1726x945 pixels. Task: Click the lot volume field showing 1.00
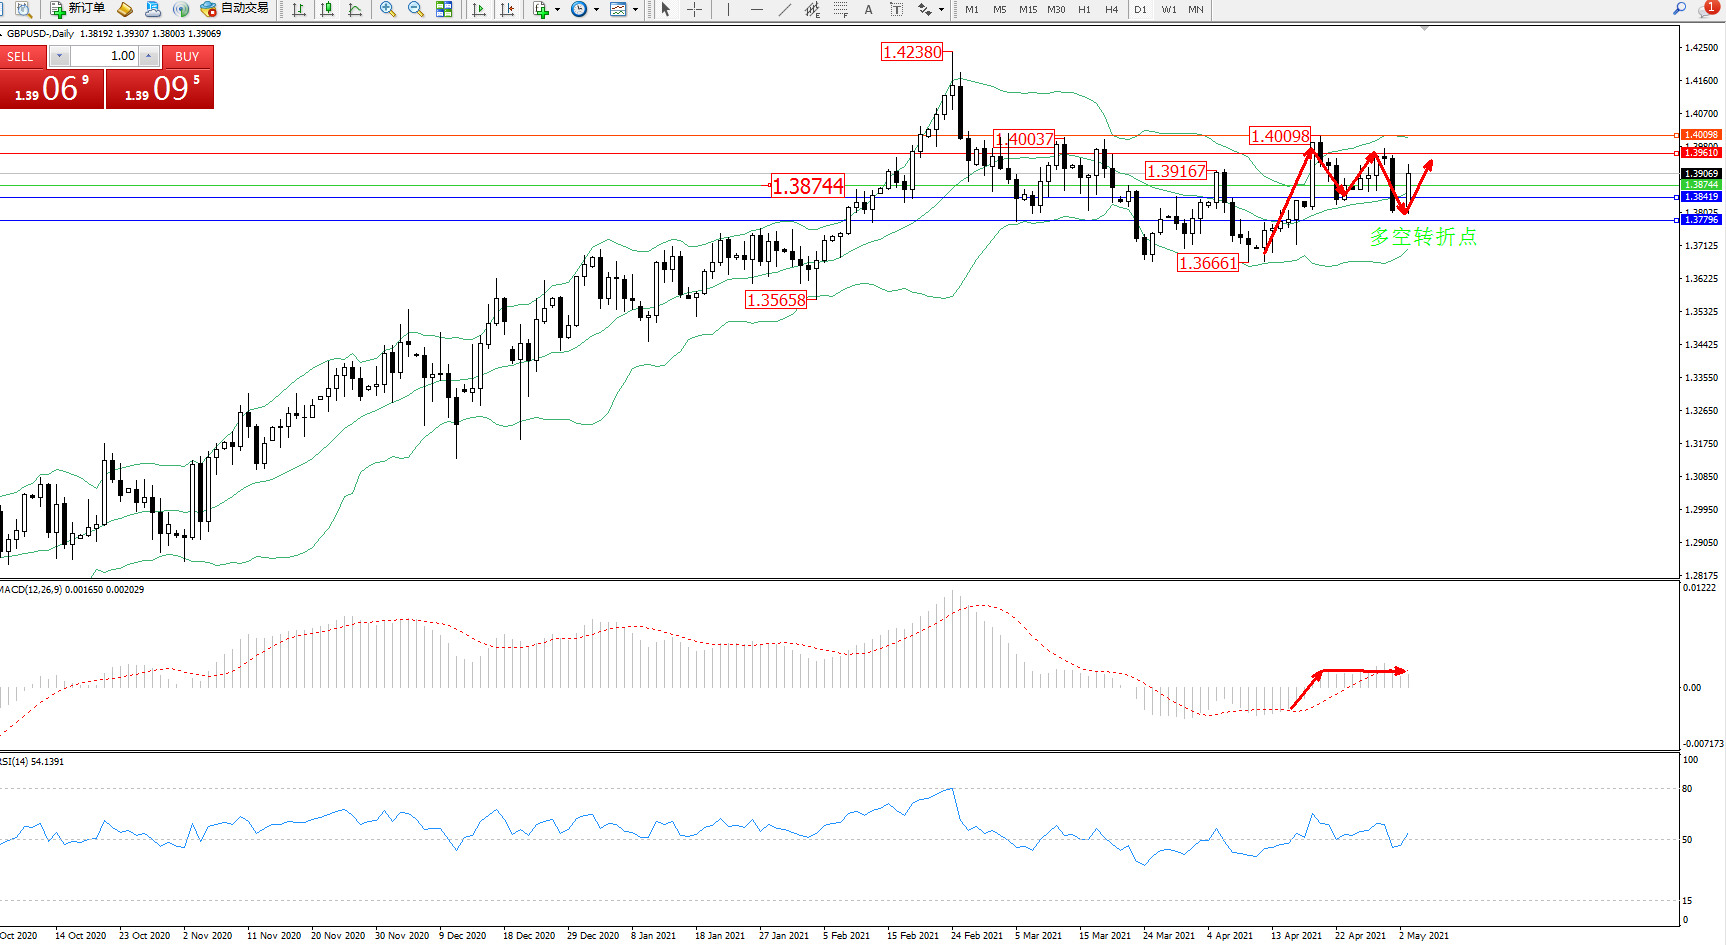(105, 56)
